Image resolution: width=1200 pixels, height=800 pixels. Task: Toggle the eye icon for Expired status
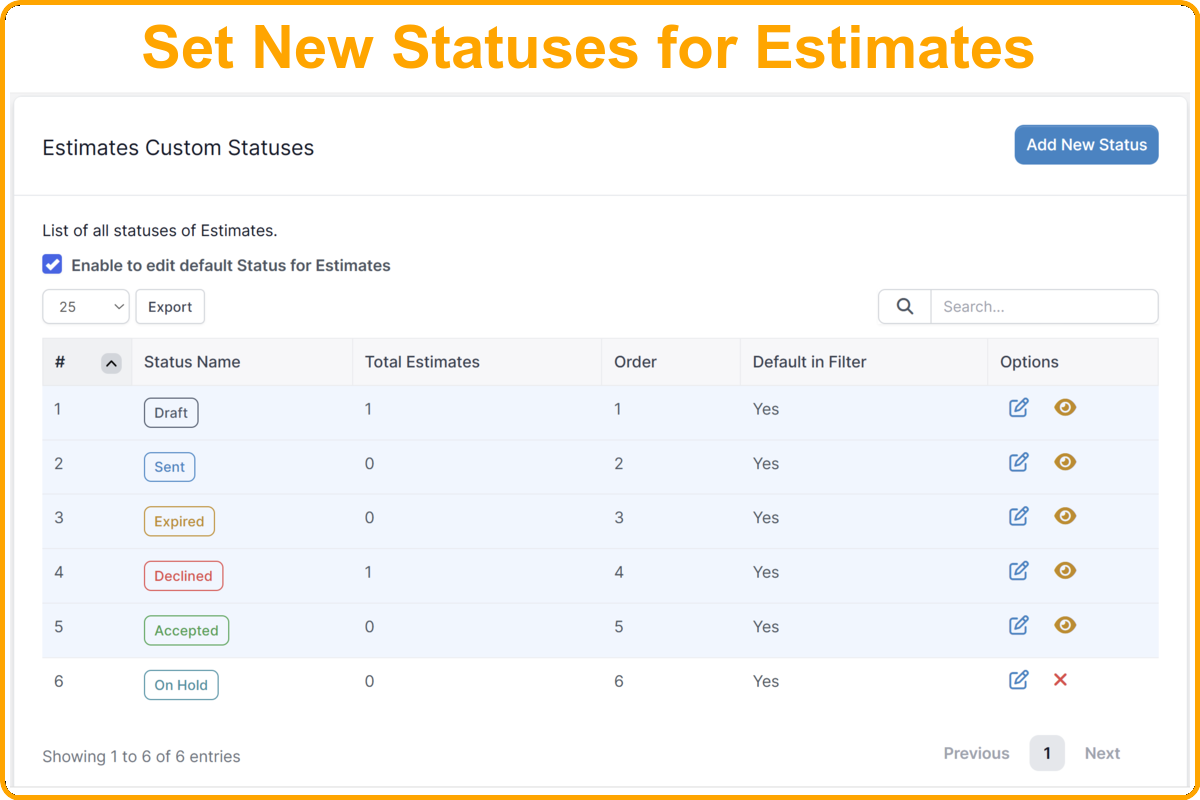[1065, 516]
